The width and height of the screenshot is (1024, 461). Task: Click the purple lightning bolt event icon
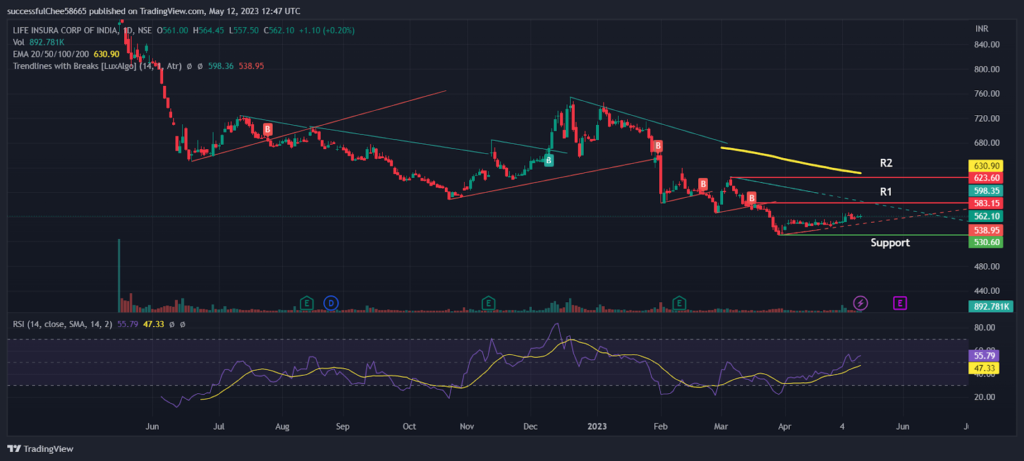tap(861, 302)
